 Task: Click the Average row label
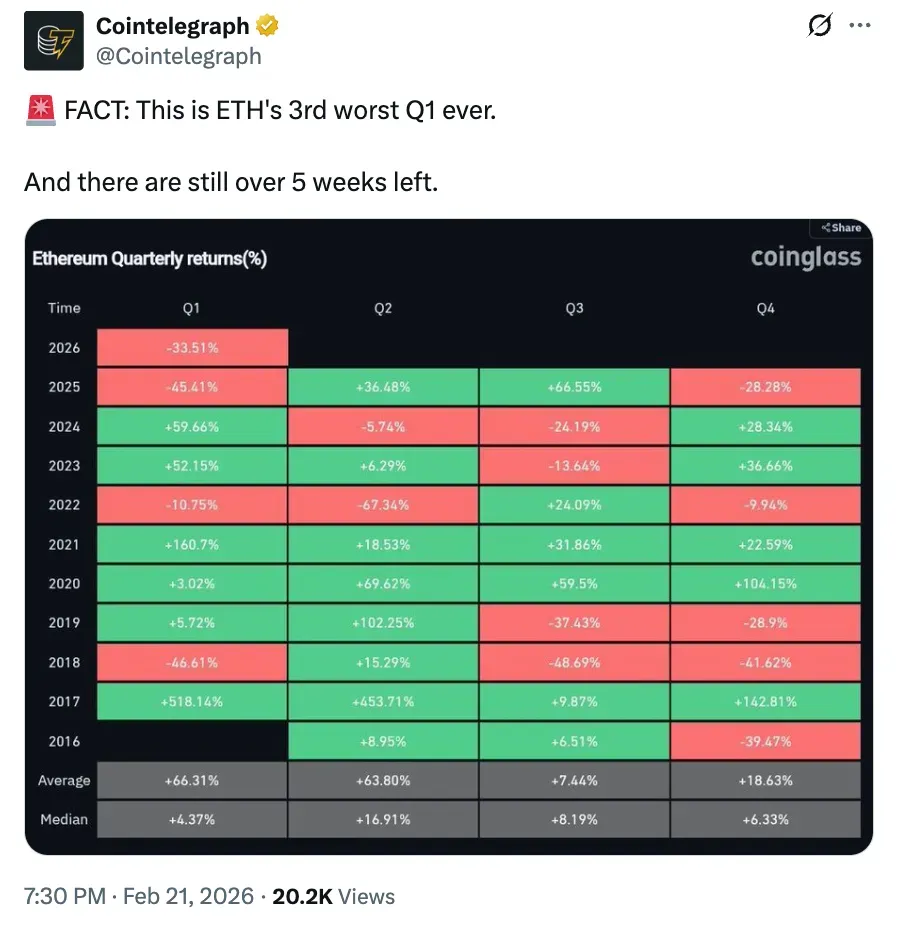[64, 780]
